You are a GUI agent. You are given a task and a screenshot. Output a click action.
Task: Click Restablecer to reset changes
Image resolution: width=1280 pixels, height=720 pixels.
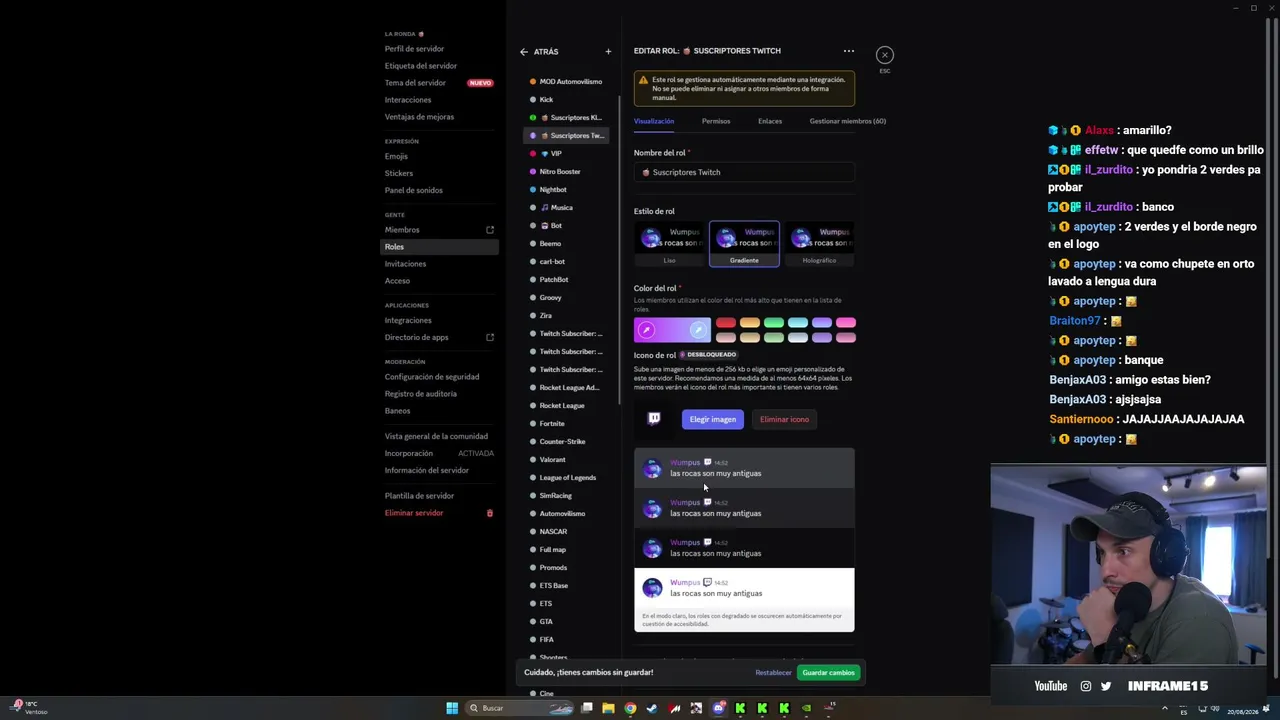tap(773, 673)
